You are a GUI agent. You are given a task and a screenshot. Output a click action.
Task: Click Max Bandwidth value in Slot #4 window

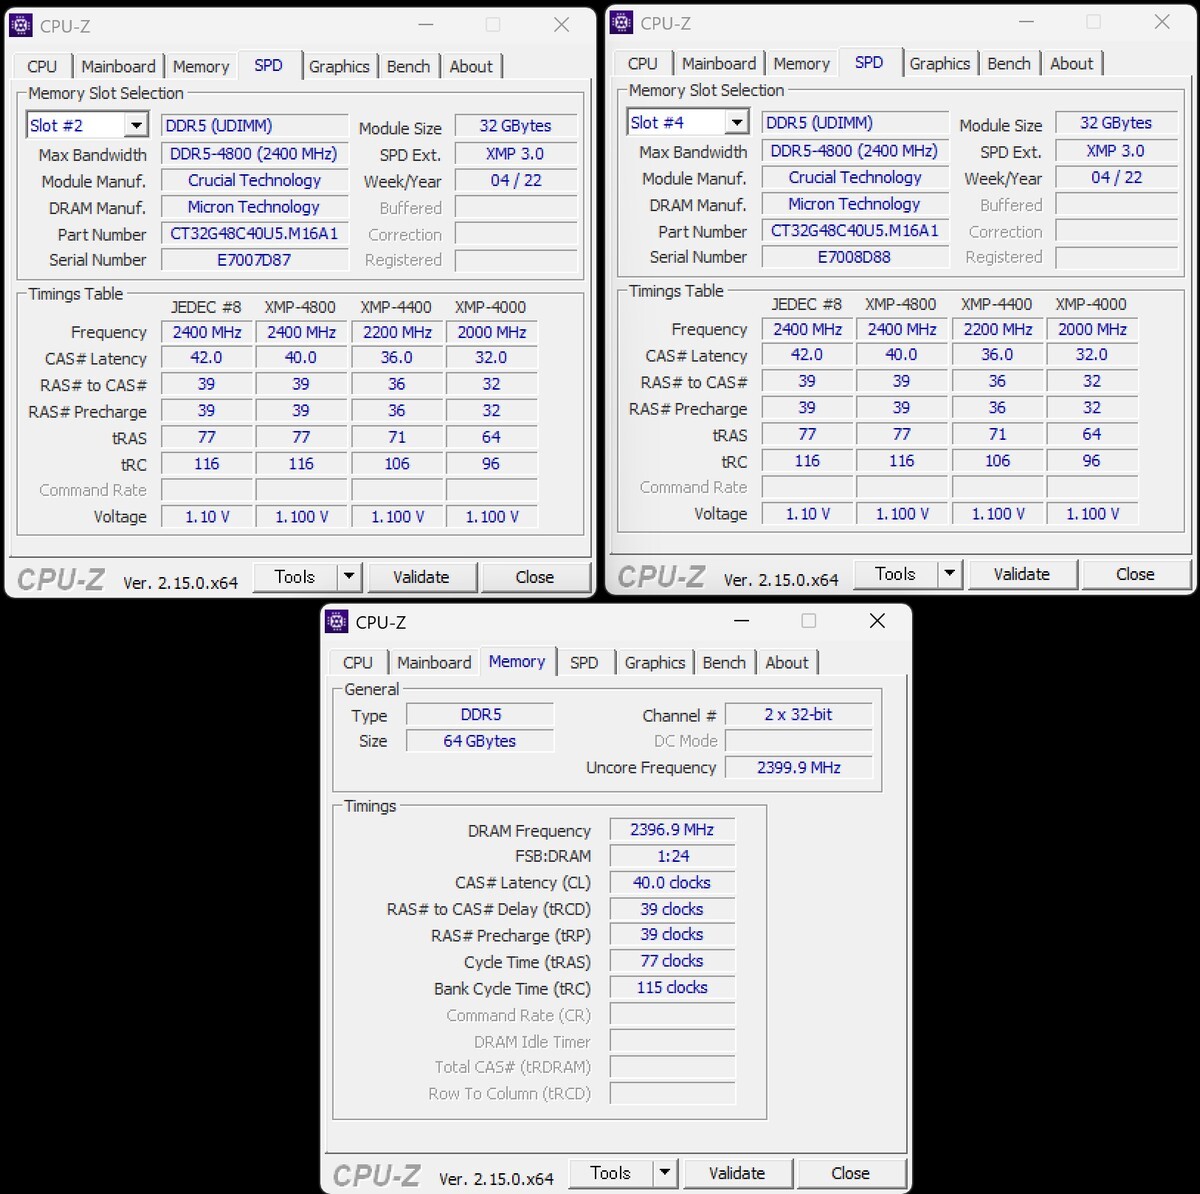(854, 151)
